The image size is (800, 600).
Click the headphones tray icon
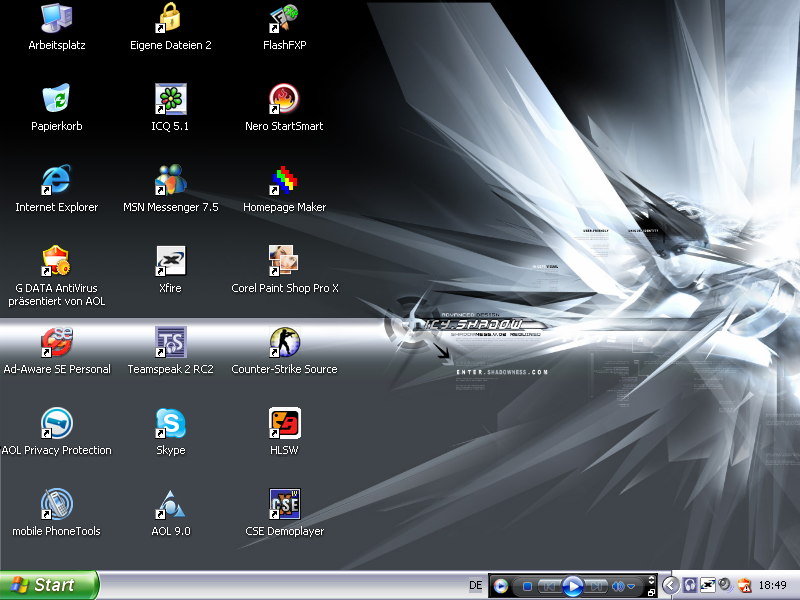689,585
